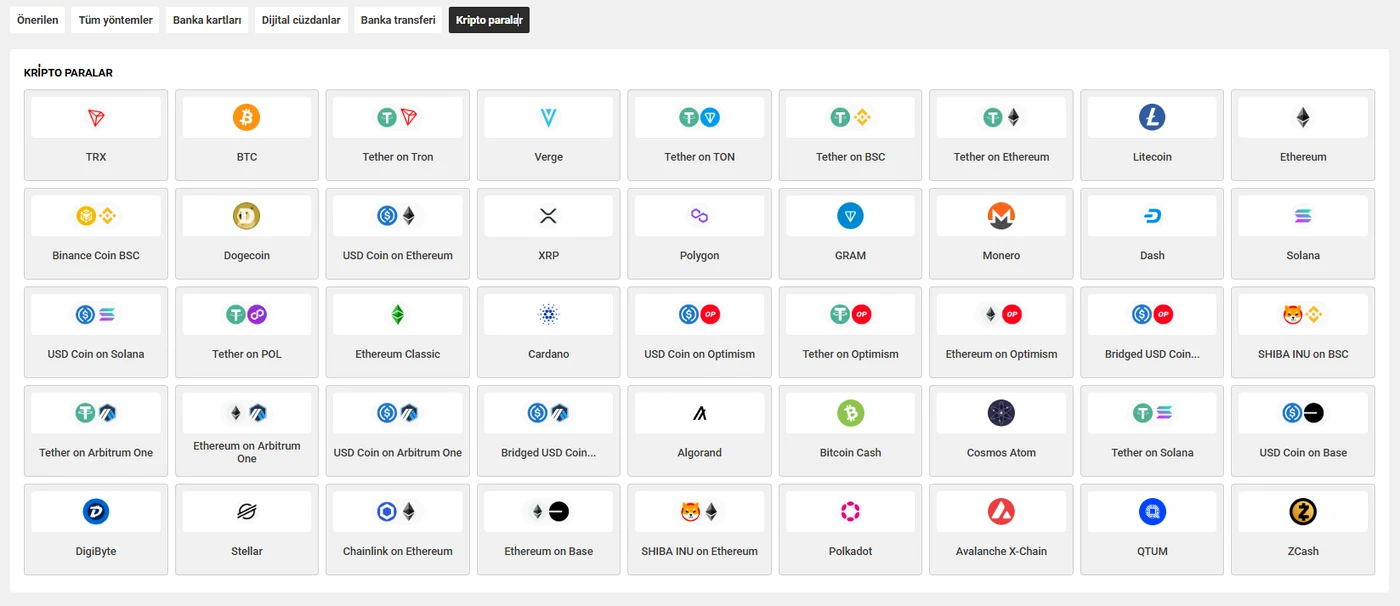
Task: Choose the Dash icon
Action: 1152,216
